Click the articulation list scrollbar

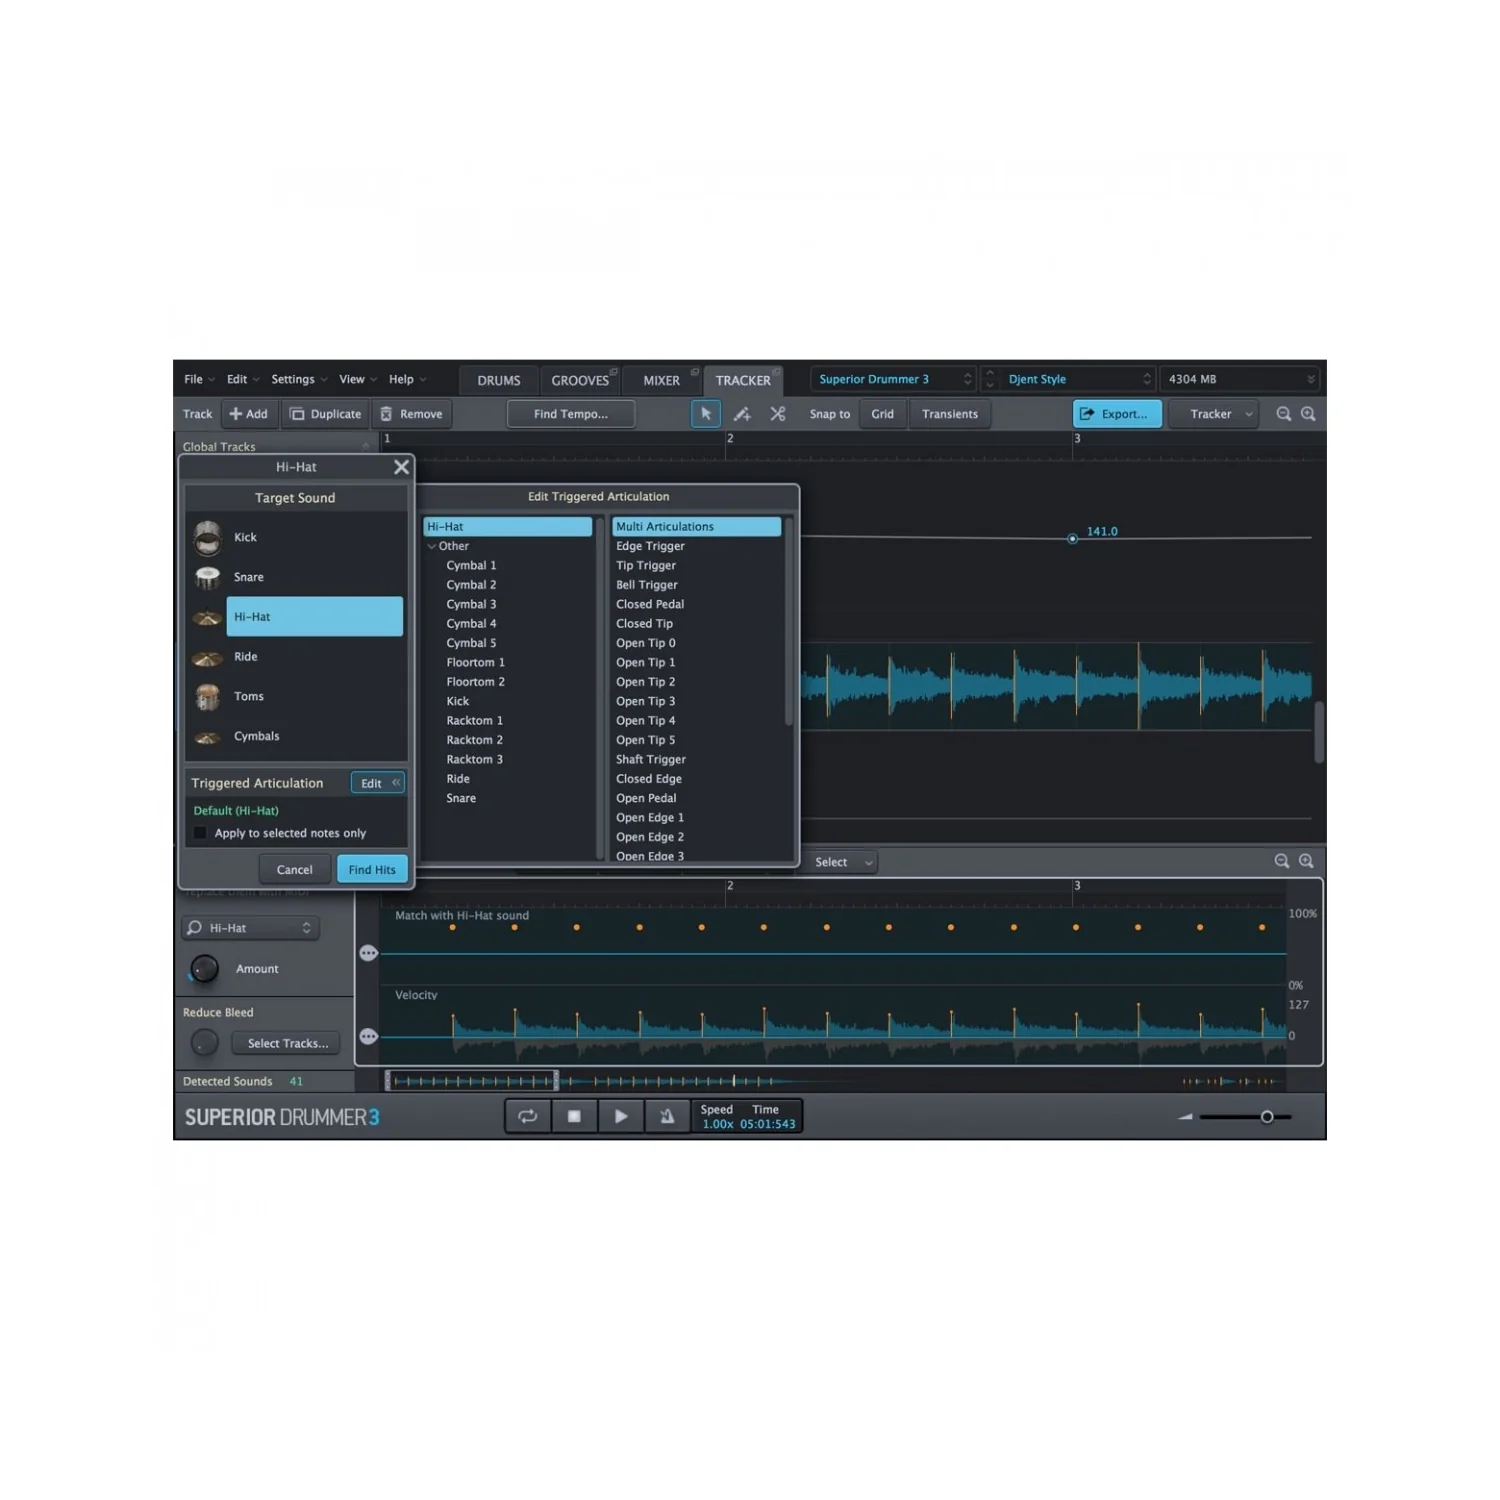tap(789, 622)
